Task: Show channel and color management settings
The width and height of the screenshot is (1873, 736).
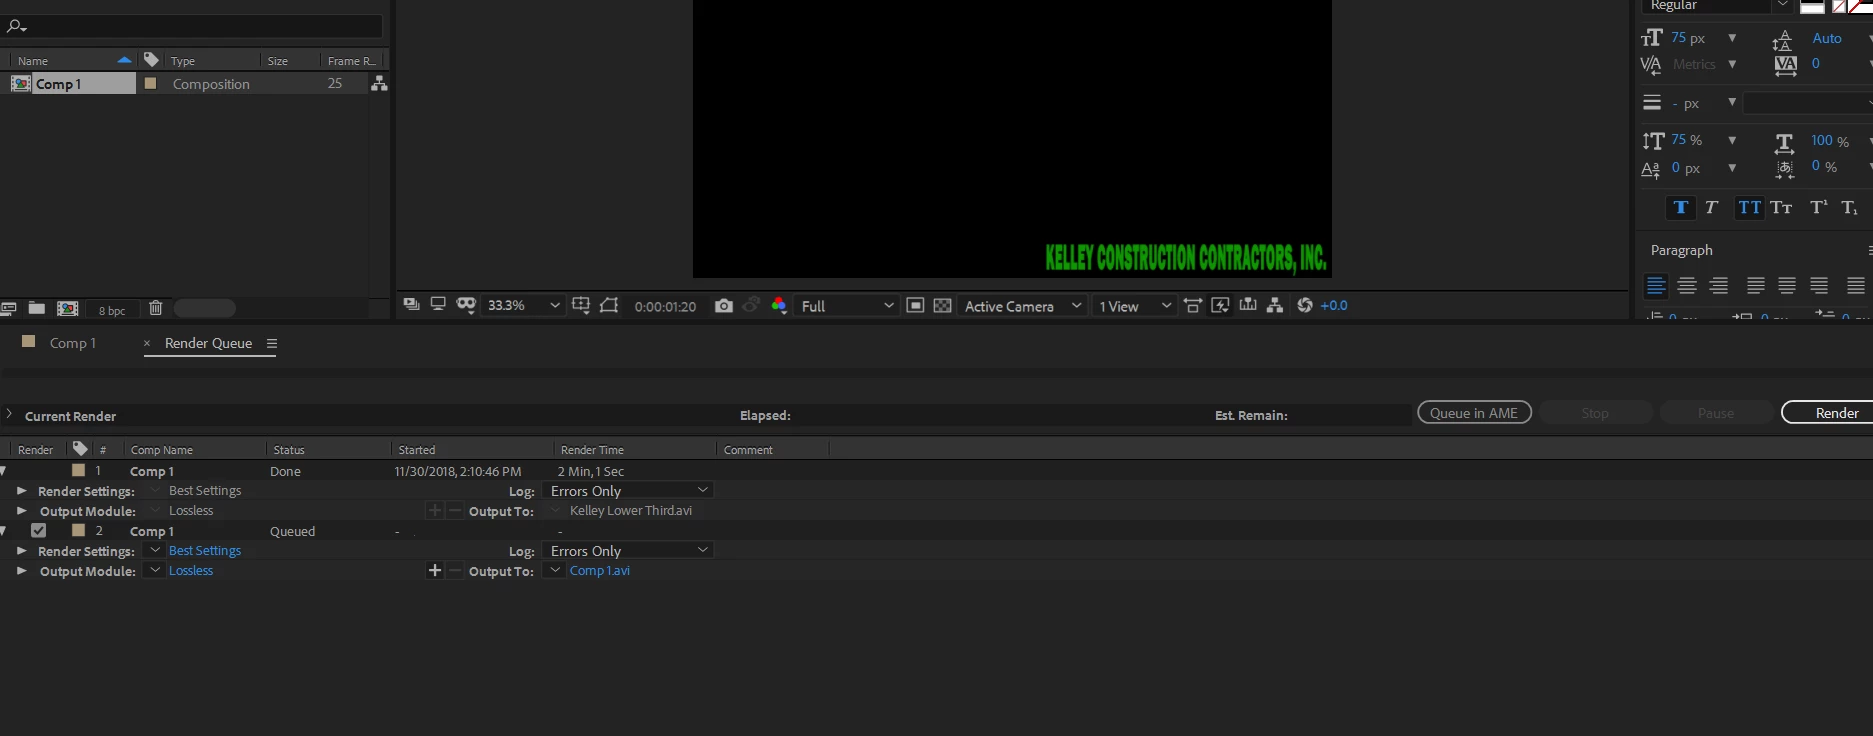Action: click(779, 305)
